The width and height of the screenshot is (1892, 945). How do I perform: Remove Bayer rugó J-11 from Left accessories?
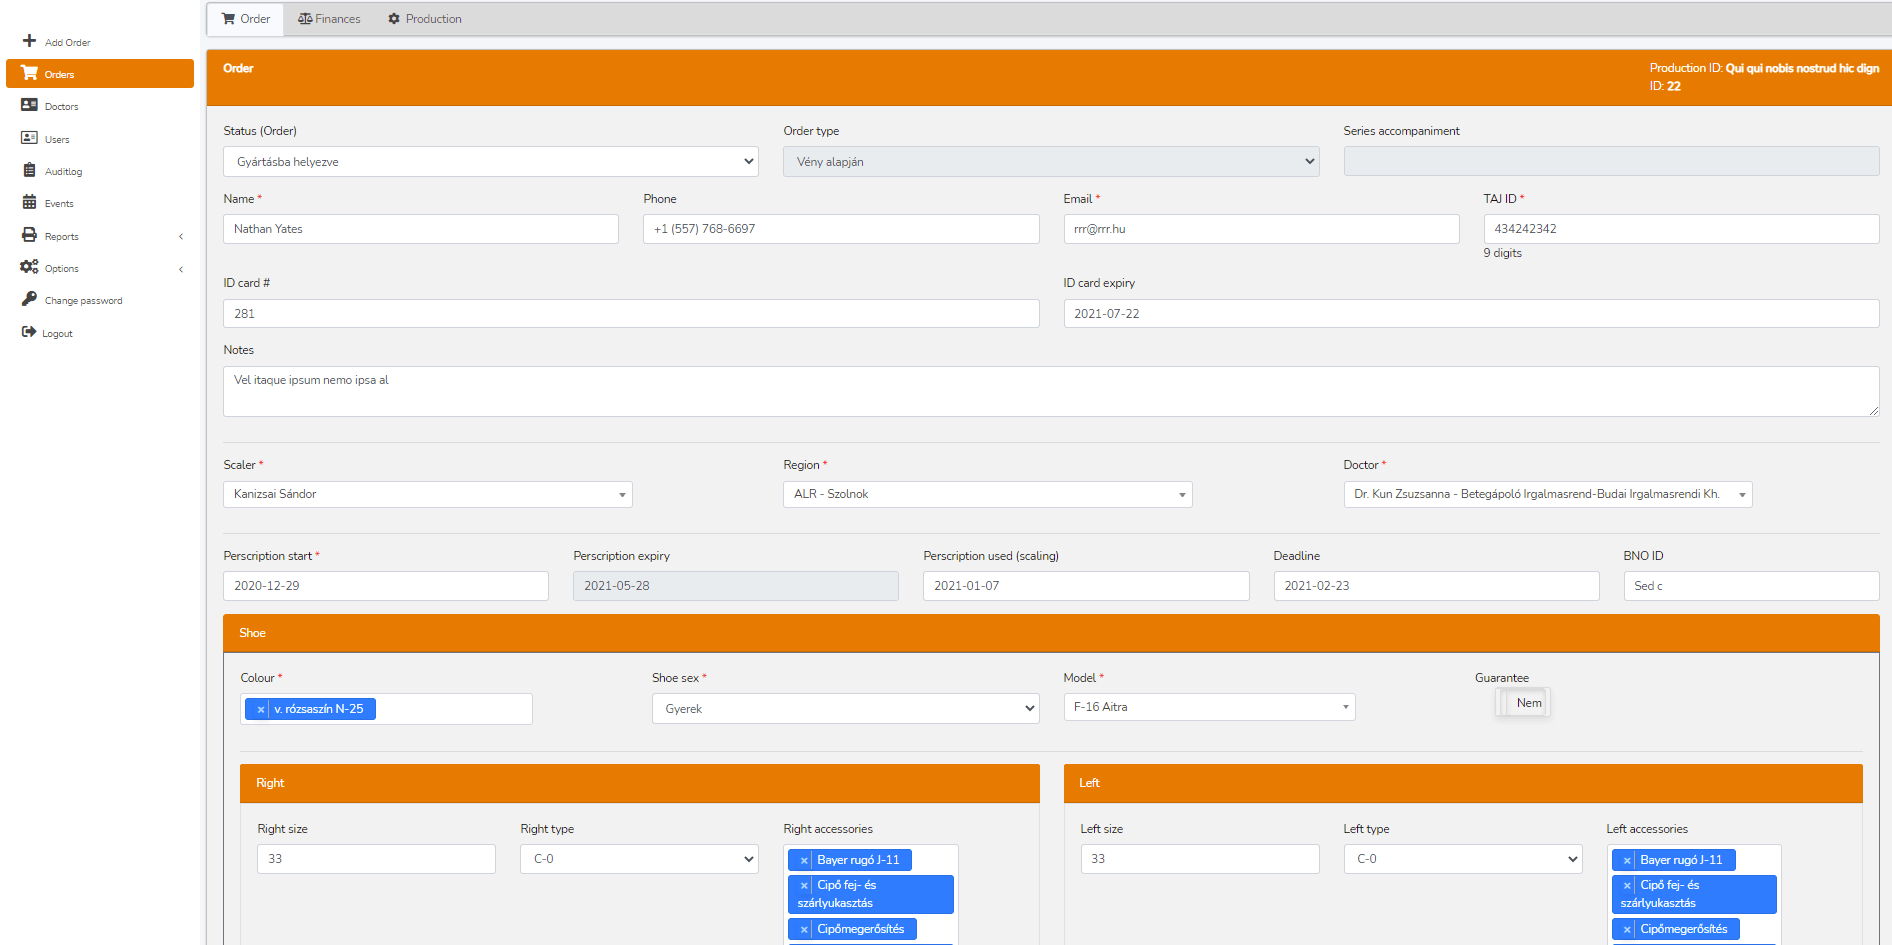pyautogui.click(x=1627, y=860)
